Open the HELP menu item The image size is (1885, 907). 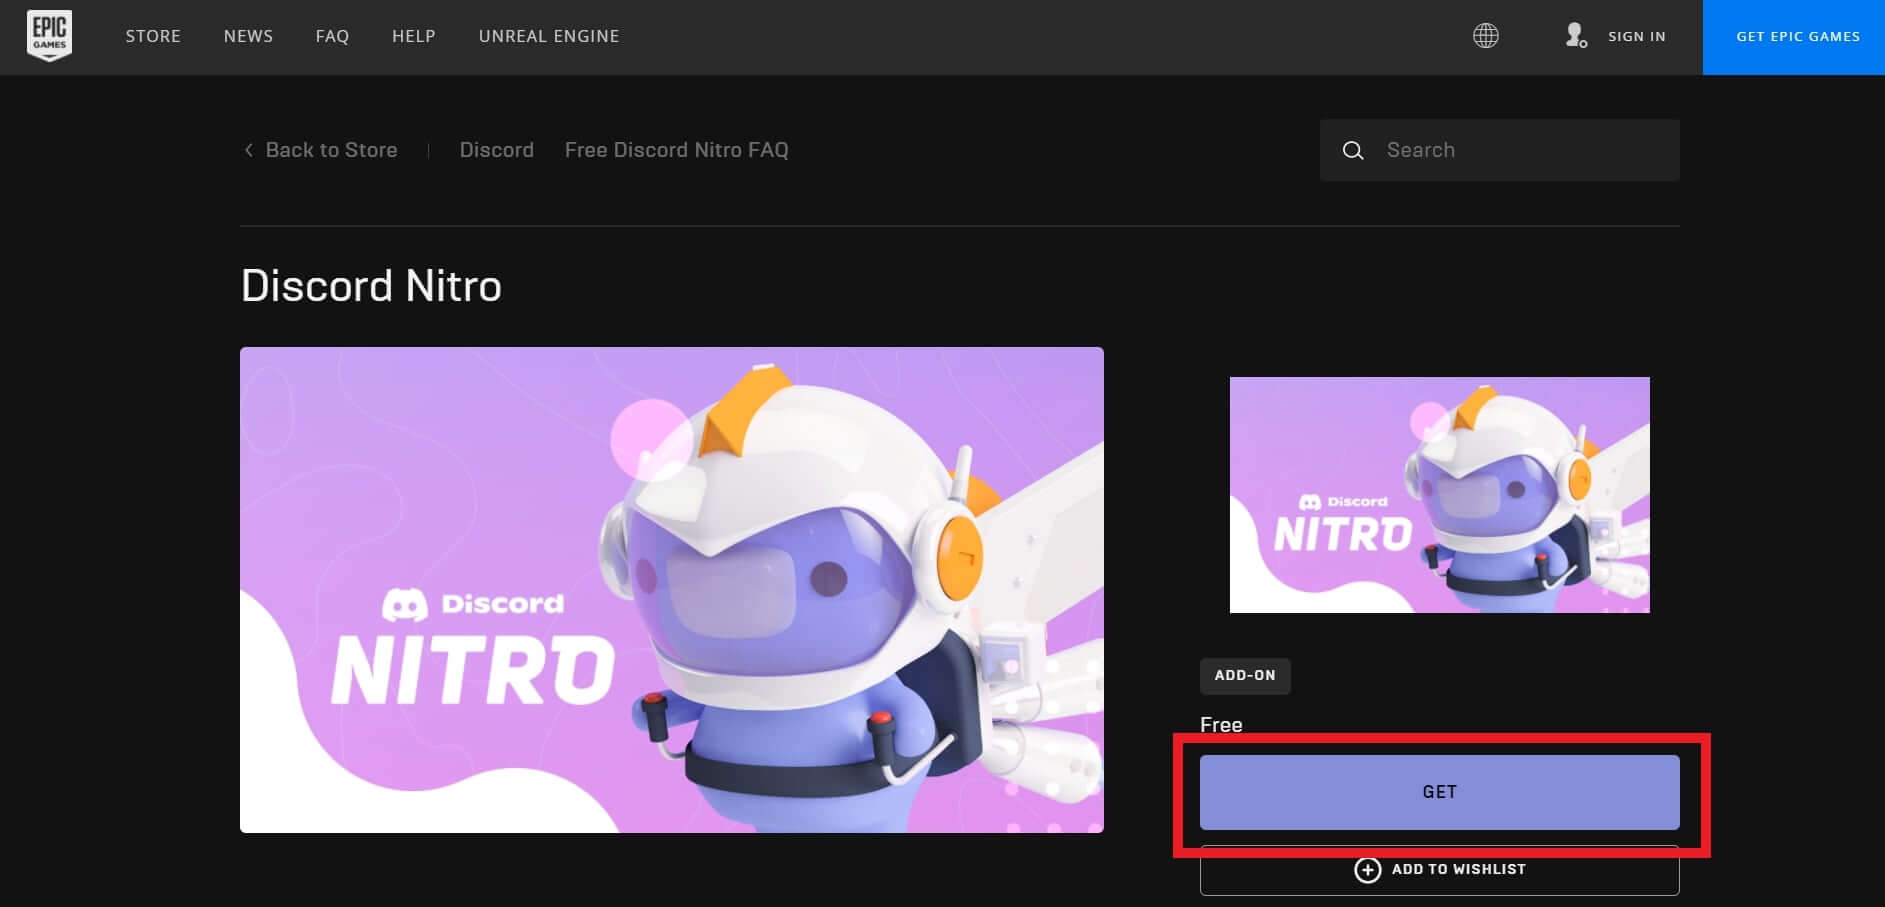(x=413, y=36)
